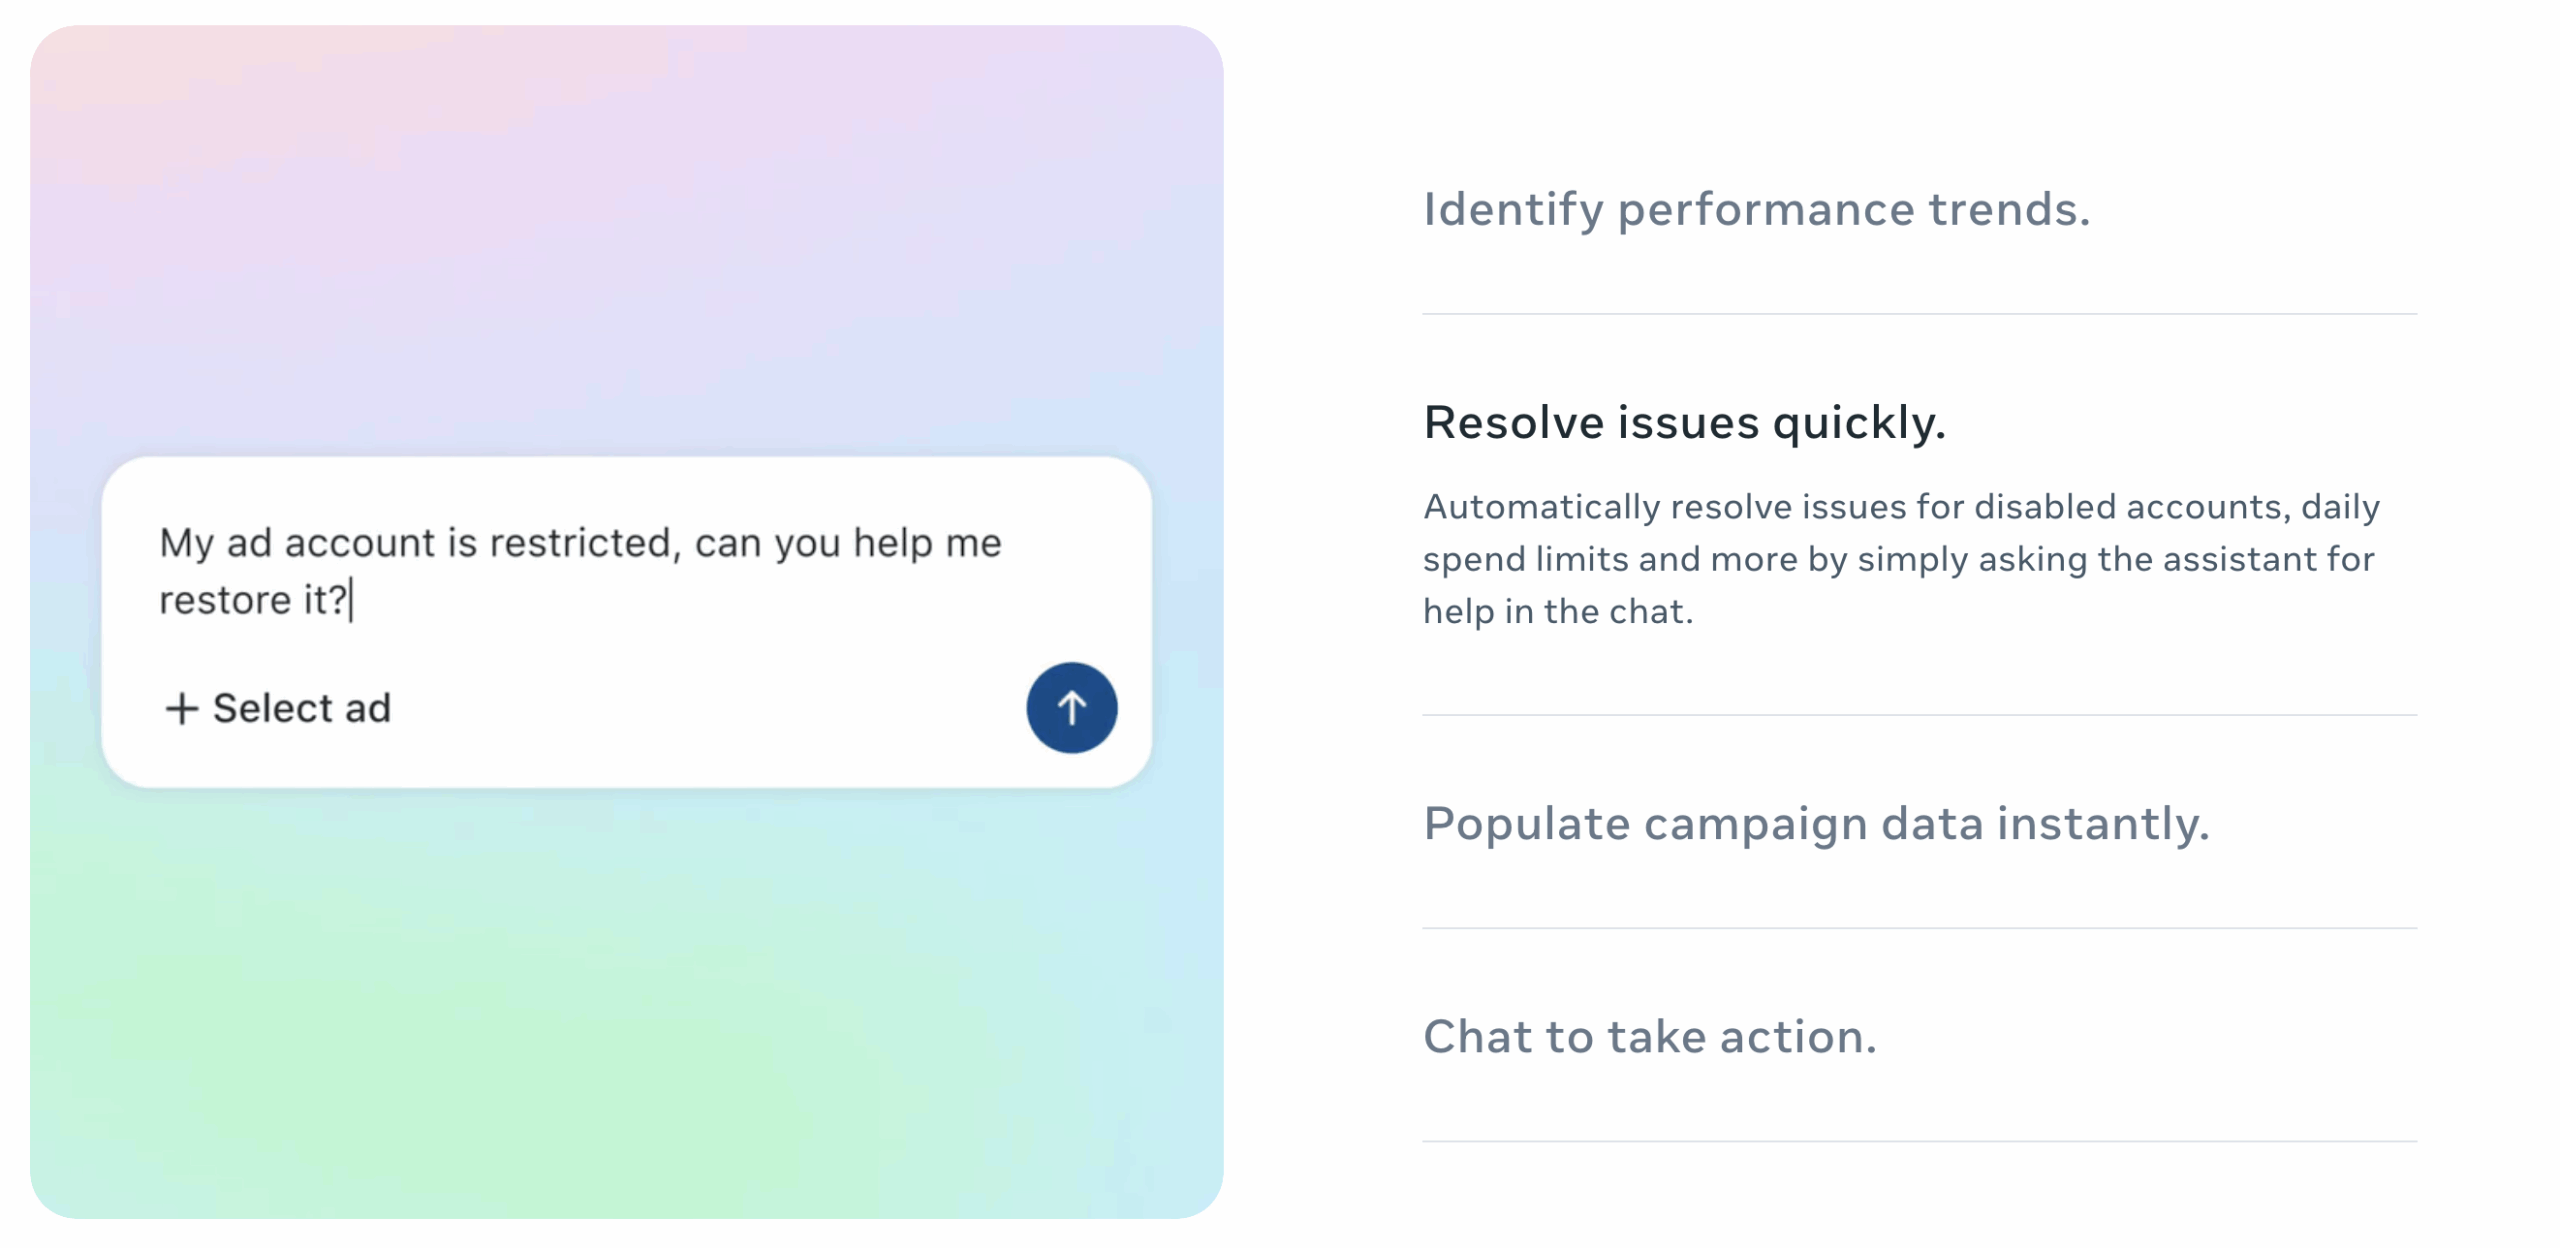
Task: Click the blue send arrow button
Action: point(1071,707)
